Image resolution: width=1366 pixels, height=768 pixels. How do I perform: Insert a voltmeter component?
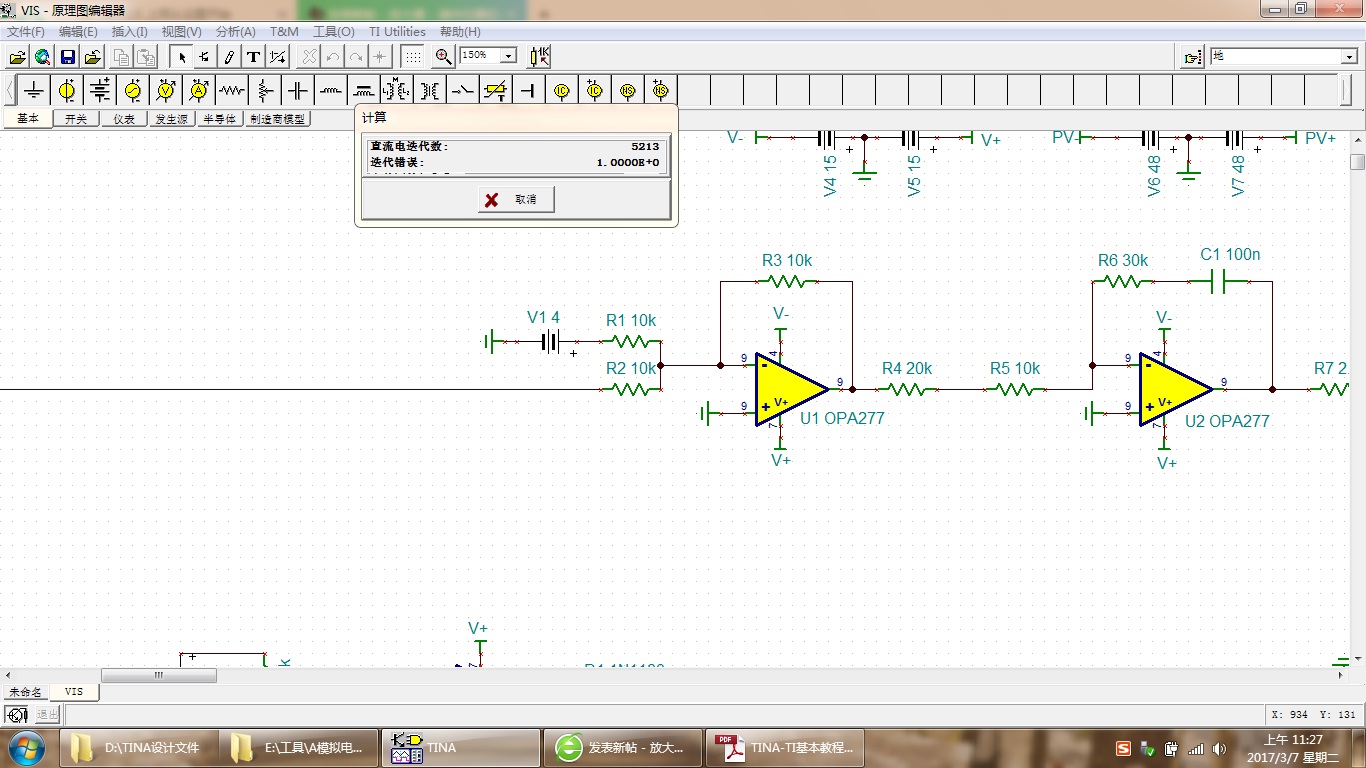166,91
